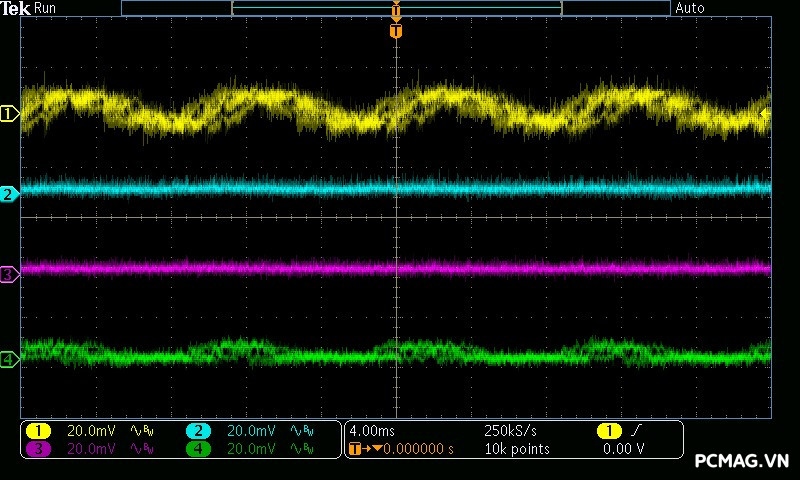The width and height of the screenshot is (800, 480).
Task: Click the record view bar at top
Action: pos(396,8)
